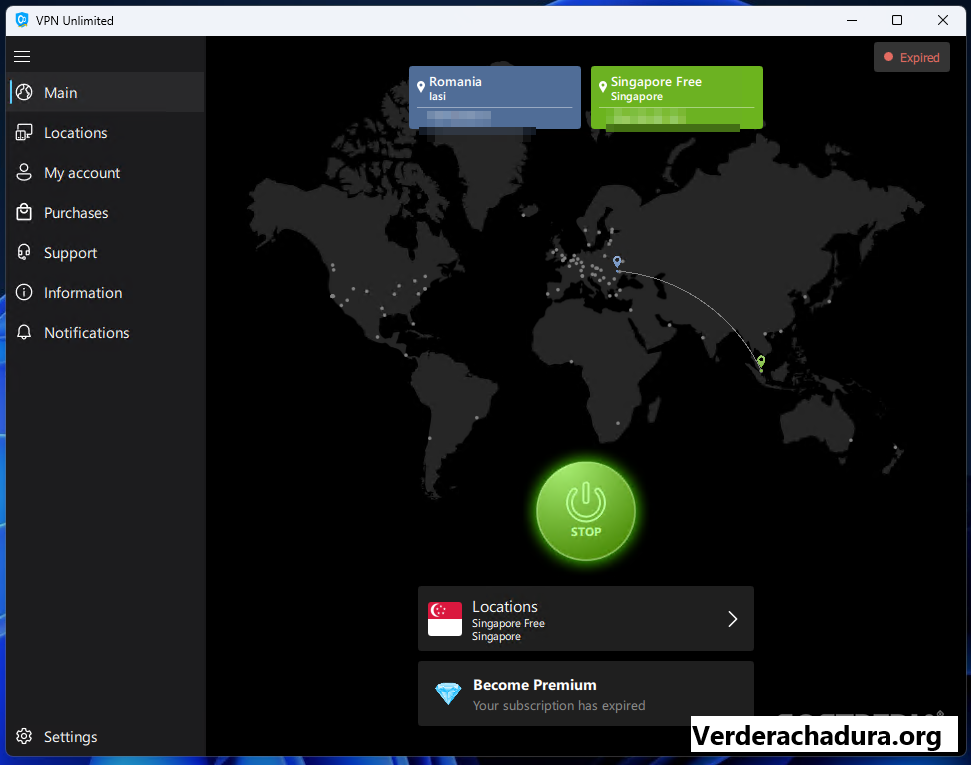
Task: Open the Settings menu item label
Action: [x=71, y=737]
